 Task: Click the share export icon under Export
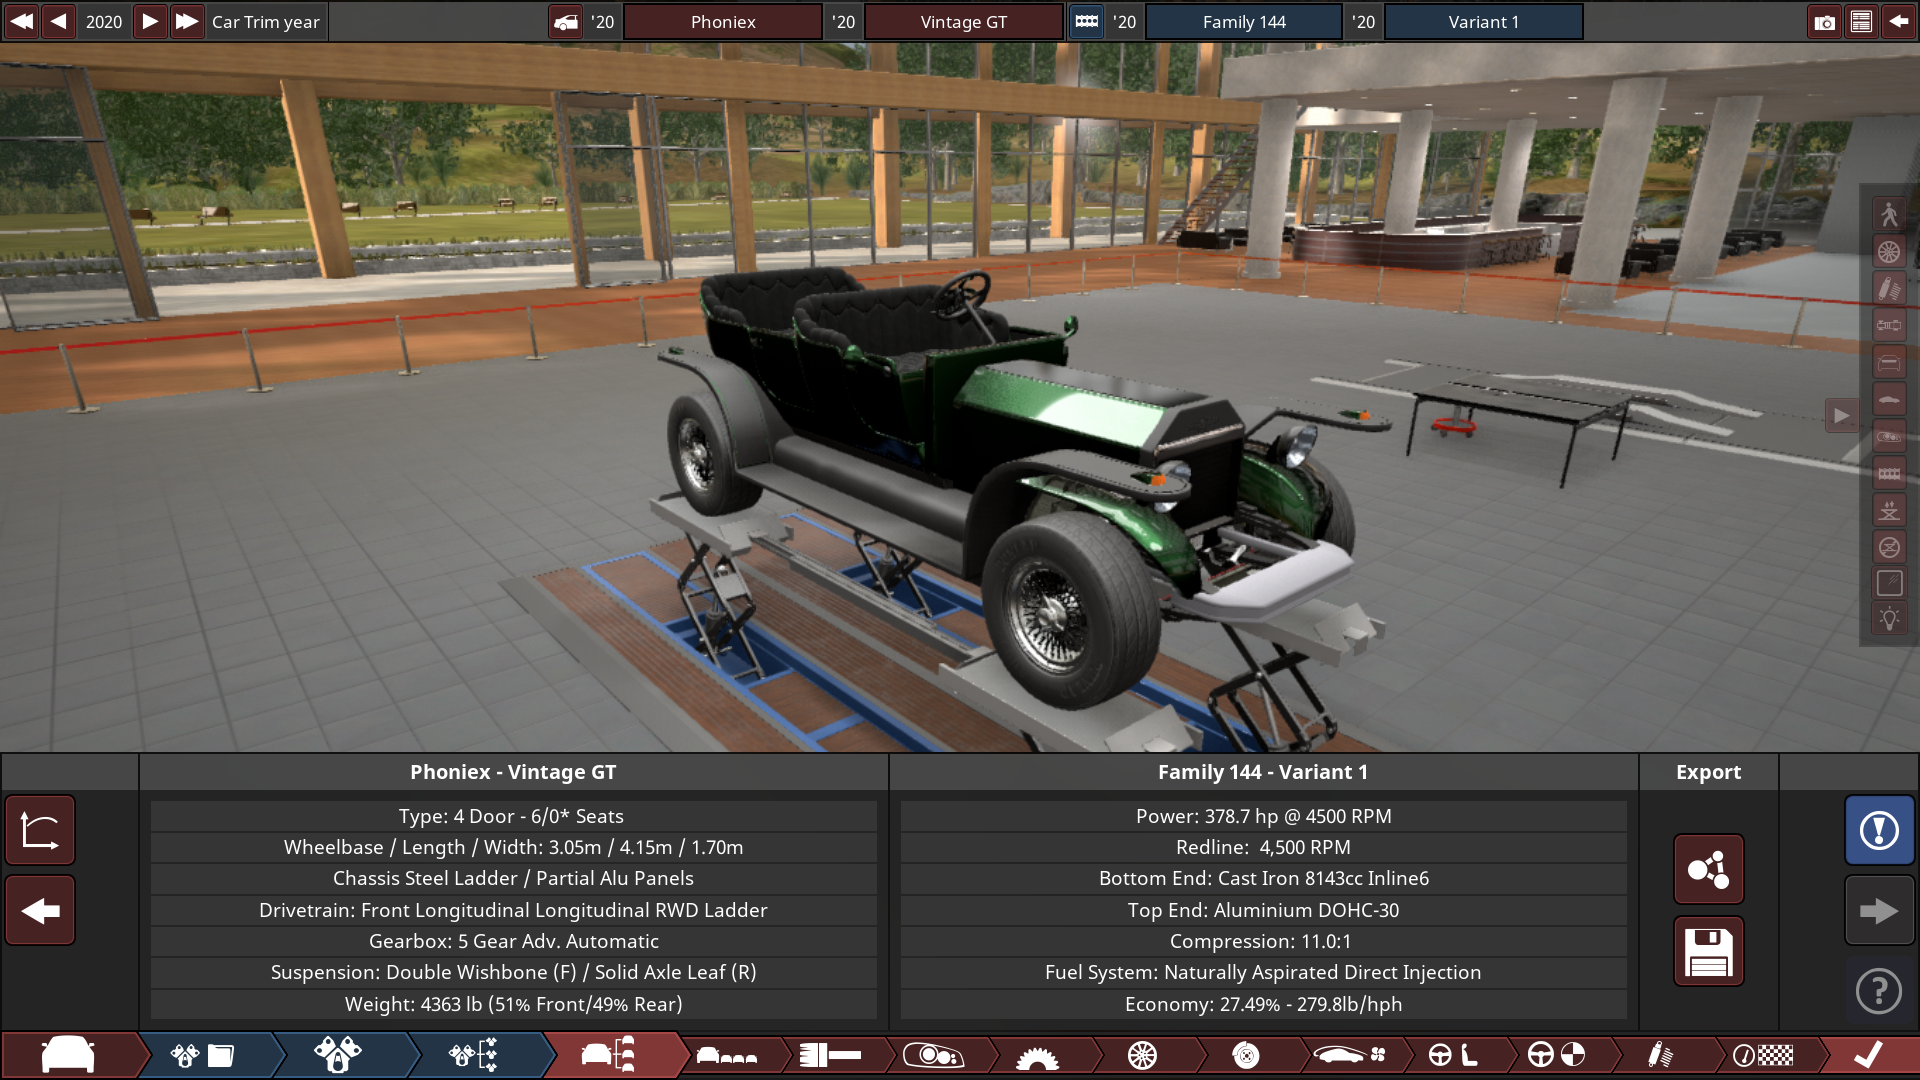[1708, 869]
